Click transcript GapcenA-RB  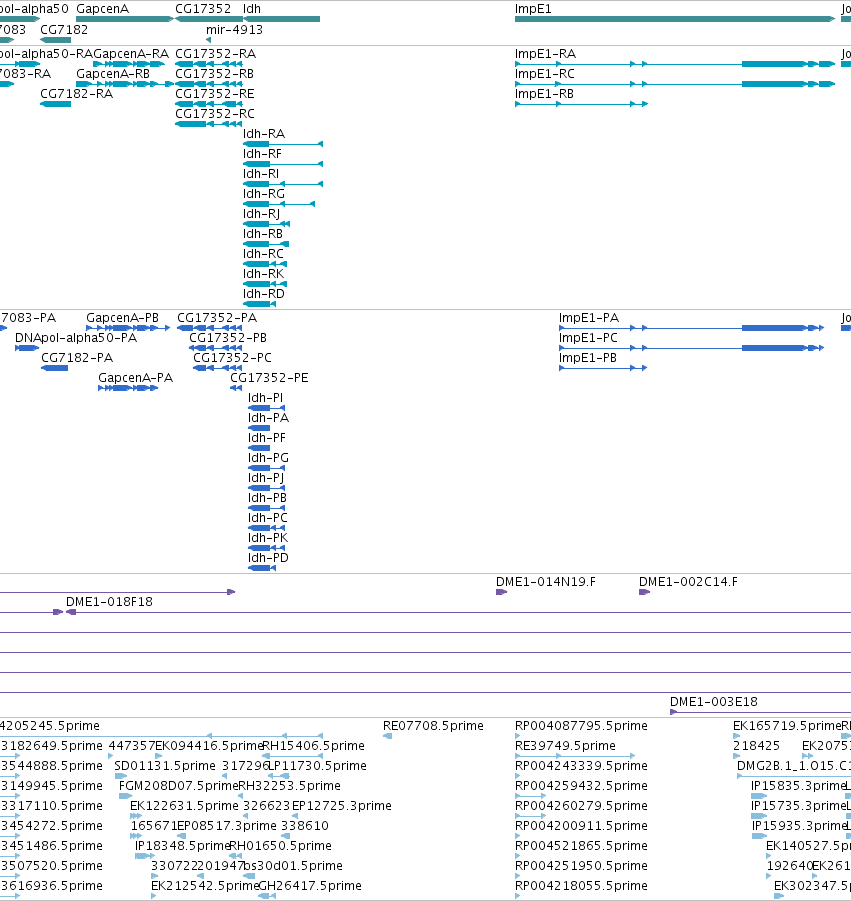(113, 74)
